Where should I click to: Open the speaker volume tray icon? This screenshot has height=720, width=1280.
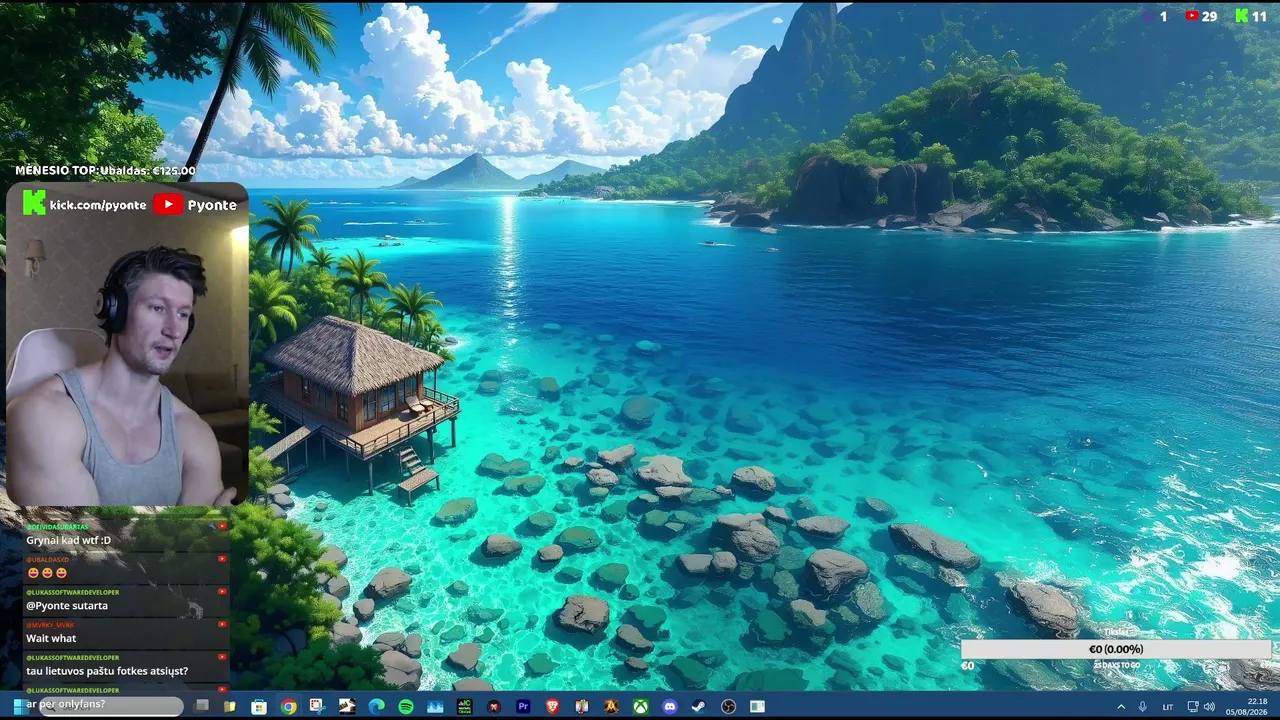pos(1209,707)
